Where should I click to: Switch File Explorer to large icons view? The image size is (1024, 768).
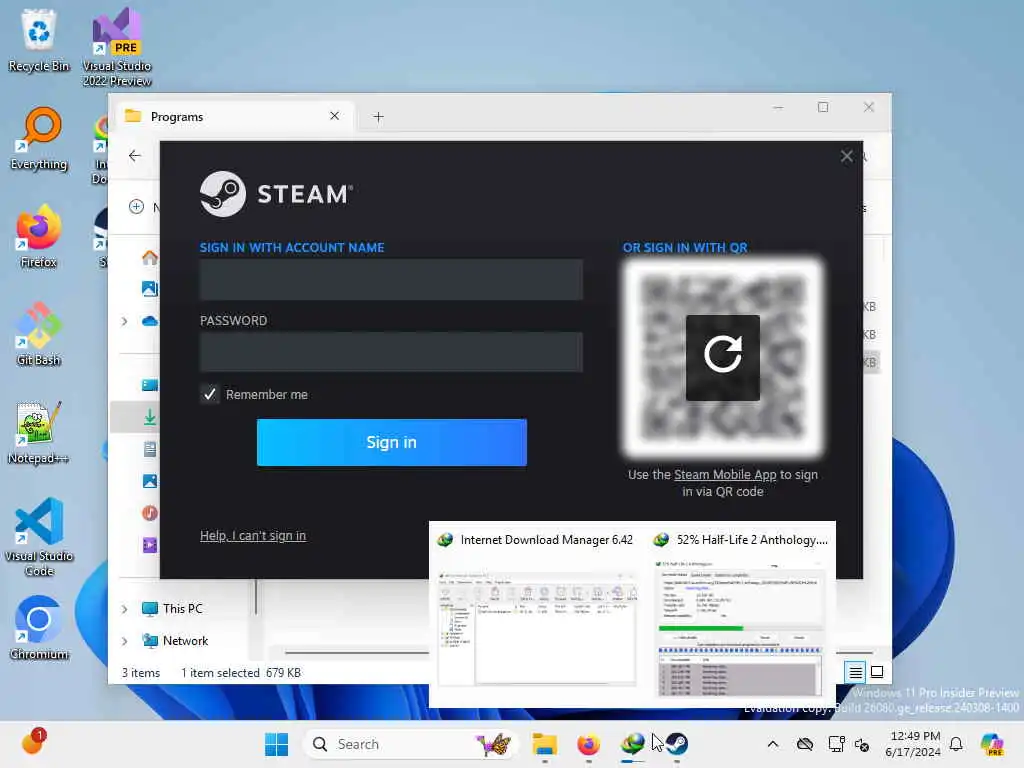877,672
